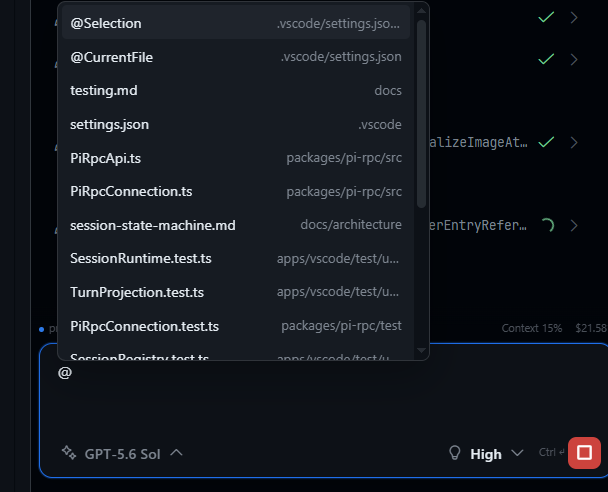Viewport: 608px width, 492px height.
Task: Select settings.json in .vscode
Action: point(236,124)
